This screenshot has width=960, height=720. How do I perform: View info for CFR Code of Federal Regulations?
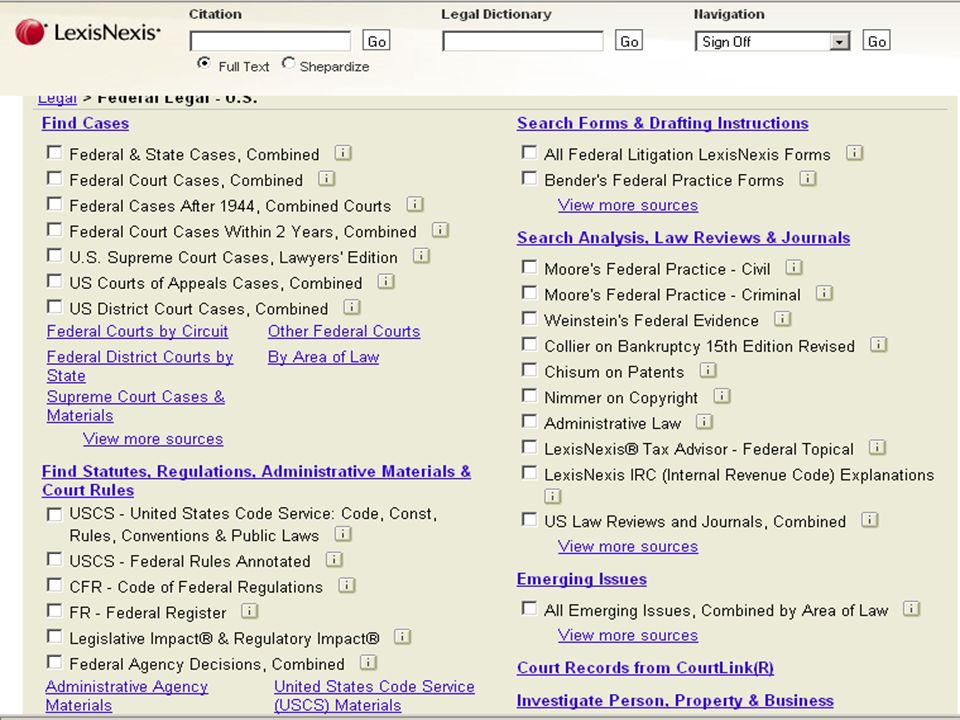347,585
